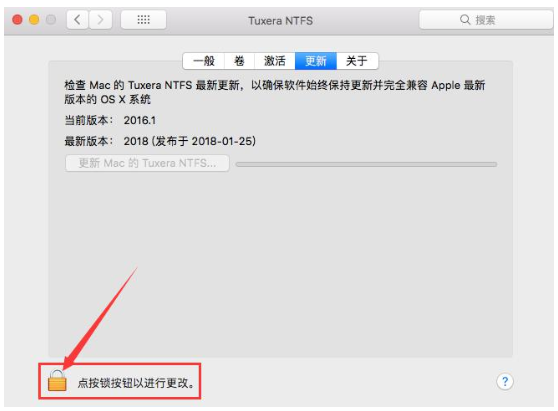Screen dimensions: 558x411
Task: Click 更新 Mac 的 Tuxera NTFS button
Action: [x=147, y=163]
